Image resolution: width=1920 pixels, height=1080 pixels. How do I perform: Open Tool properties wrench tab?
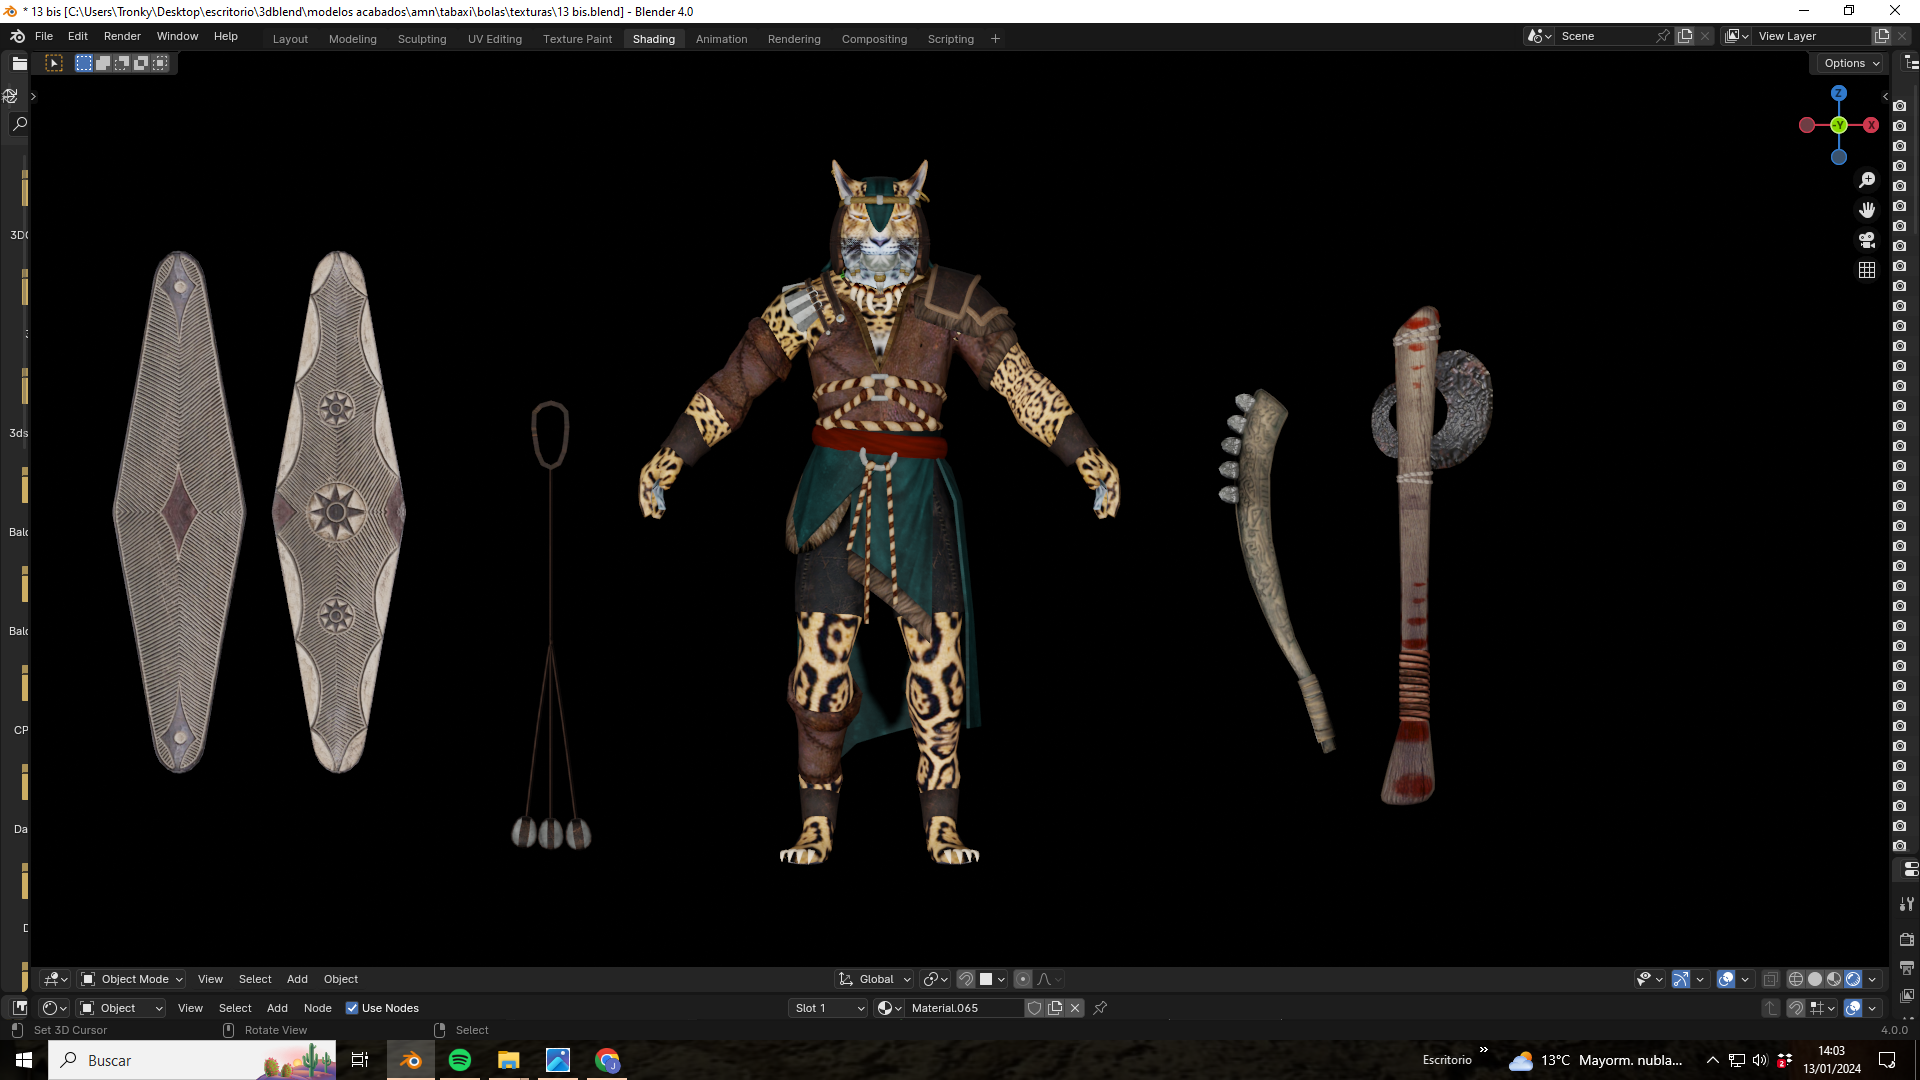point(1907,904)
